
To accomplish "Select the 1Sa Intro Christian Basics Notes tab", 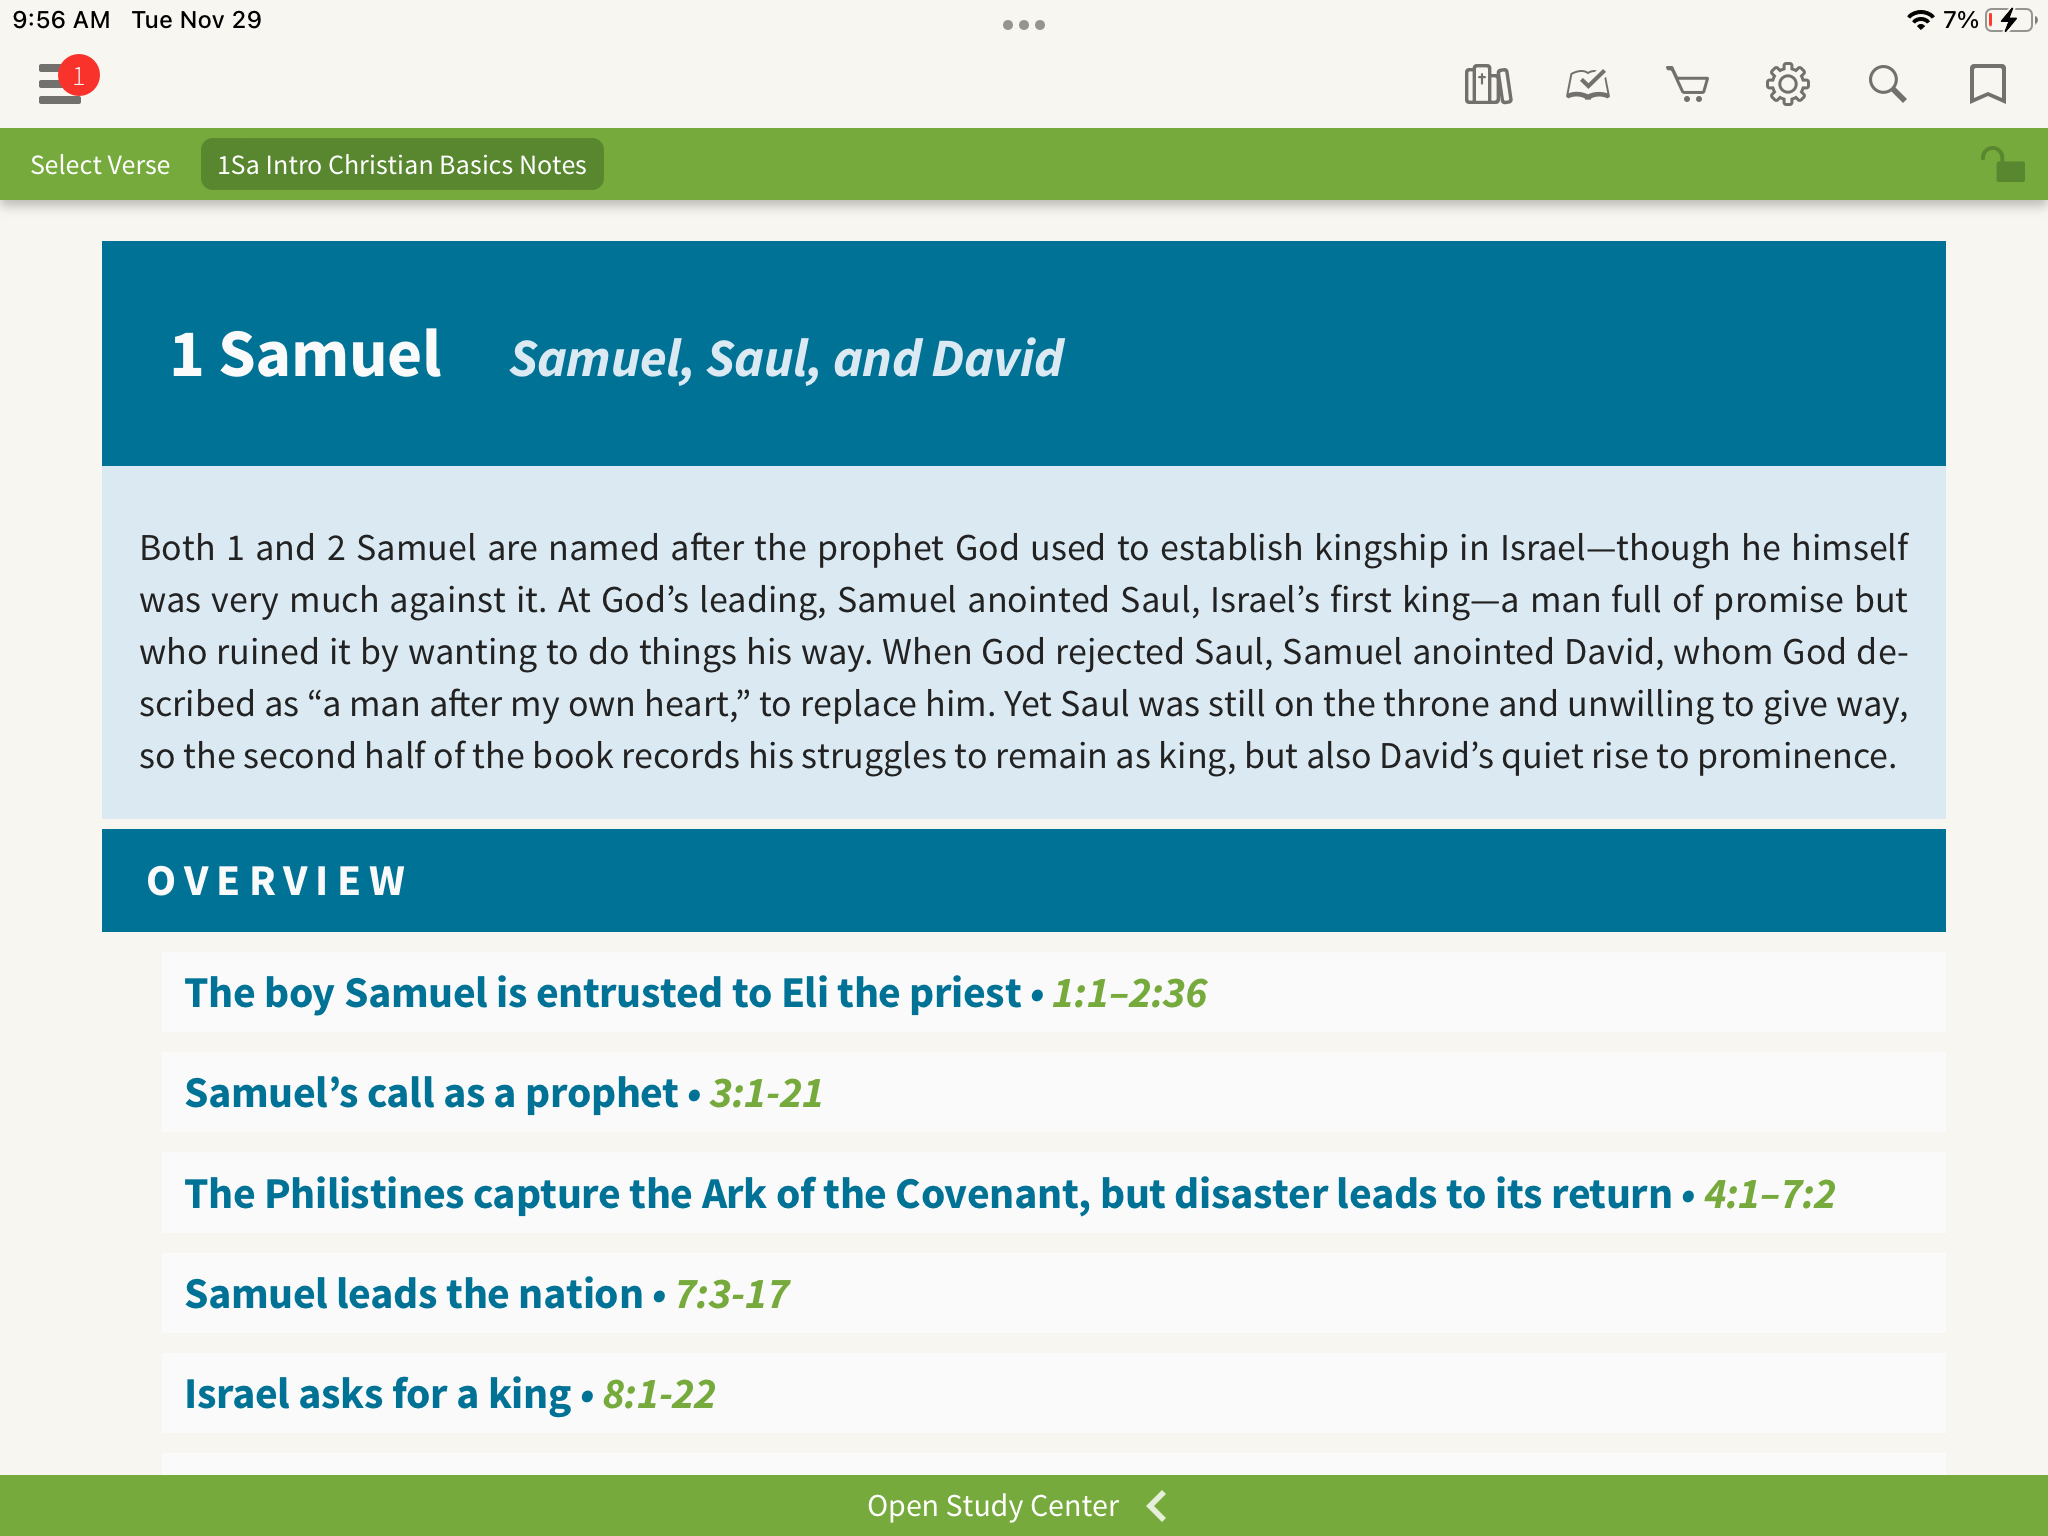I will (x=402, y=165).
